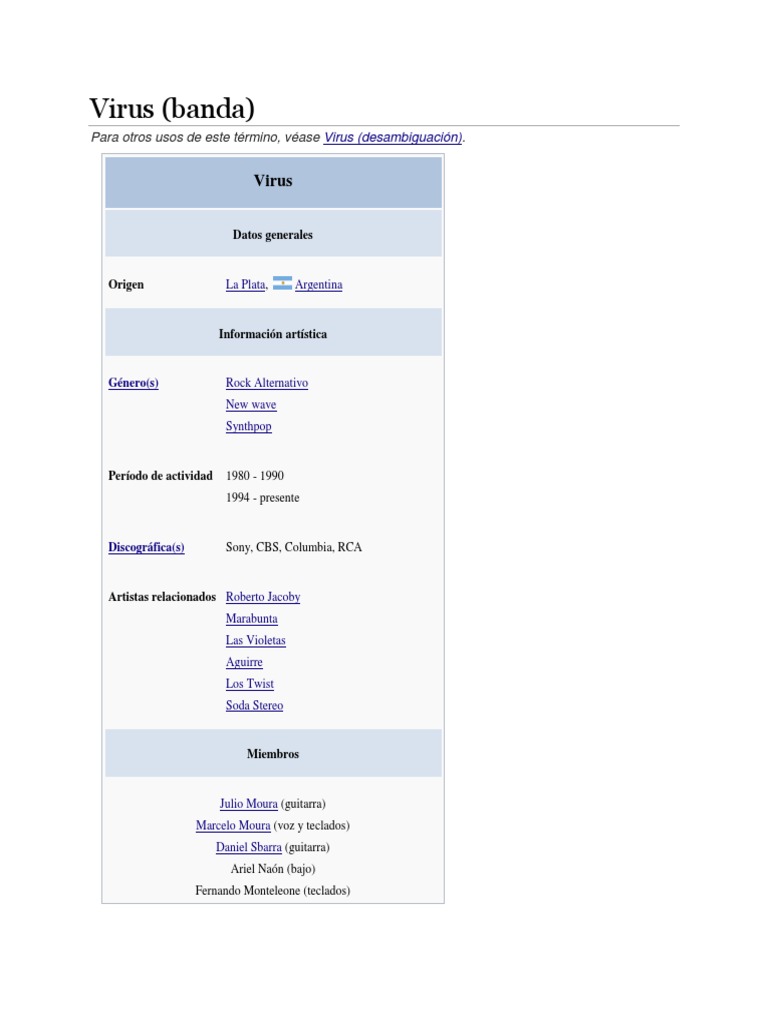Click the Artistas relacionados label

point(162,597)
